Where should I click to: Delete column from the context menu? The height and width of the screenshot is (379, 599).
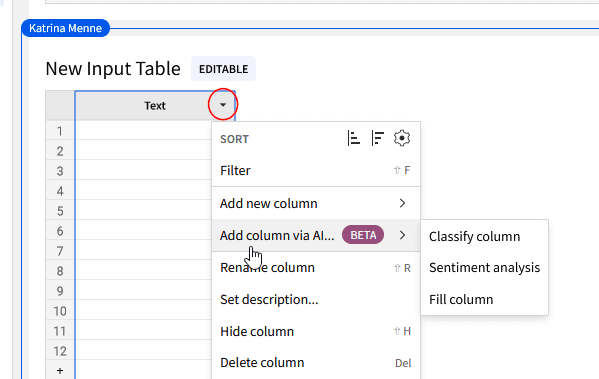click(316, 363)
